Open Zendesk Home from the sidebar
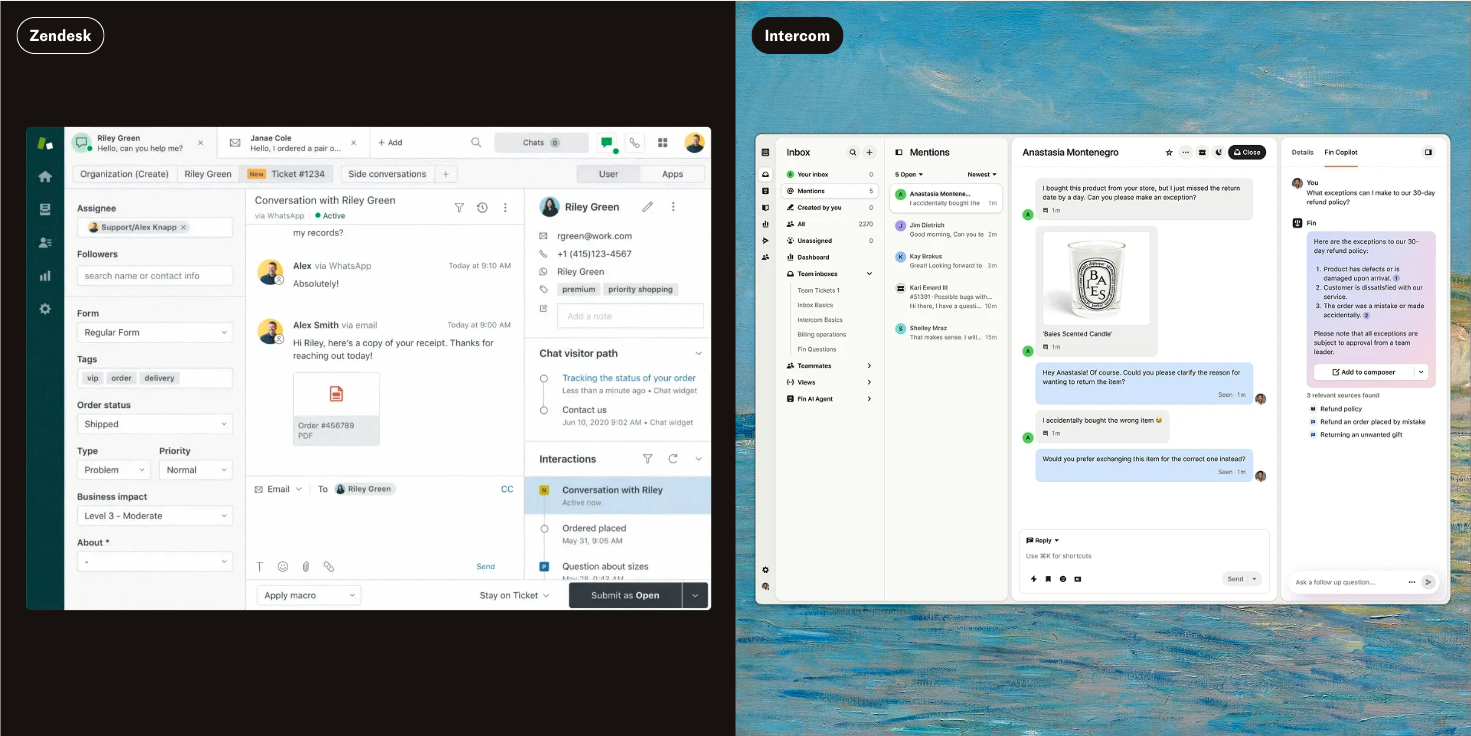Viewport: 1471px width, 736px height. click(45, 176)
